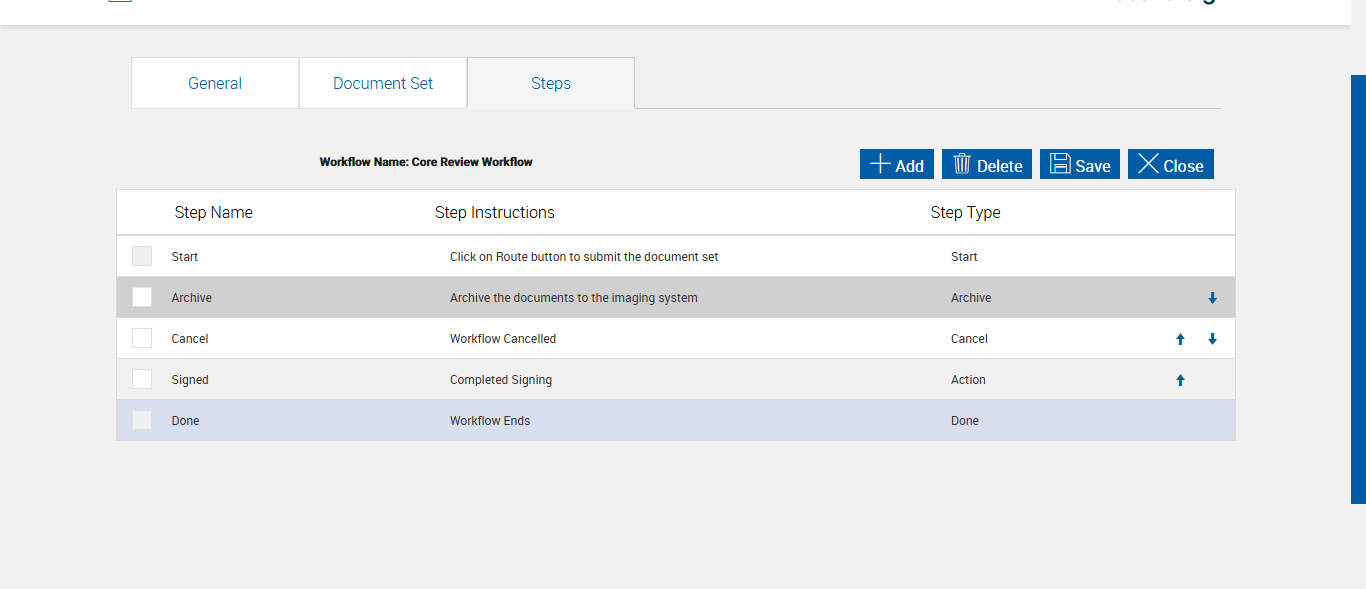Screen dimensions: 1366x589
Task: Open the Document Set tab
Action: [x=383, y=83]
